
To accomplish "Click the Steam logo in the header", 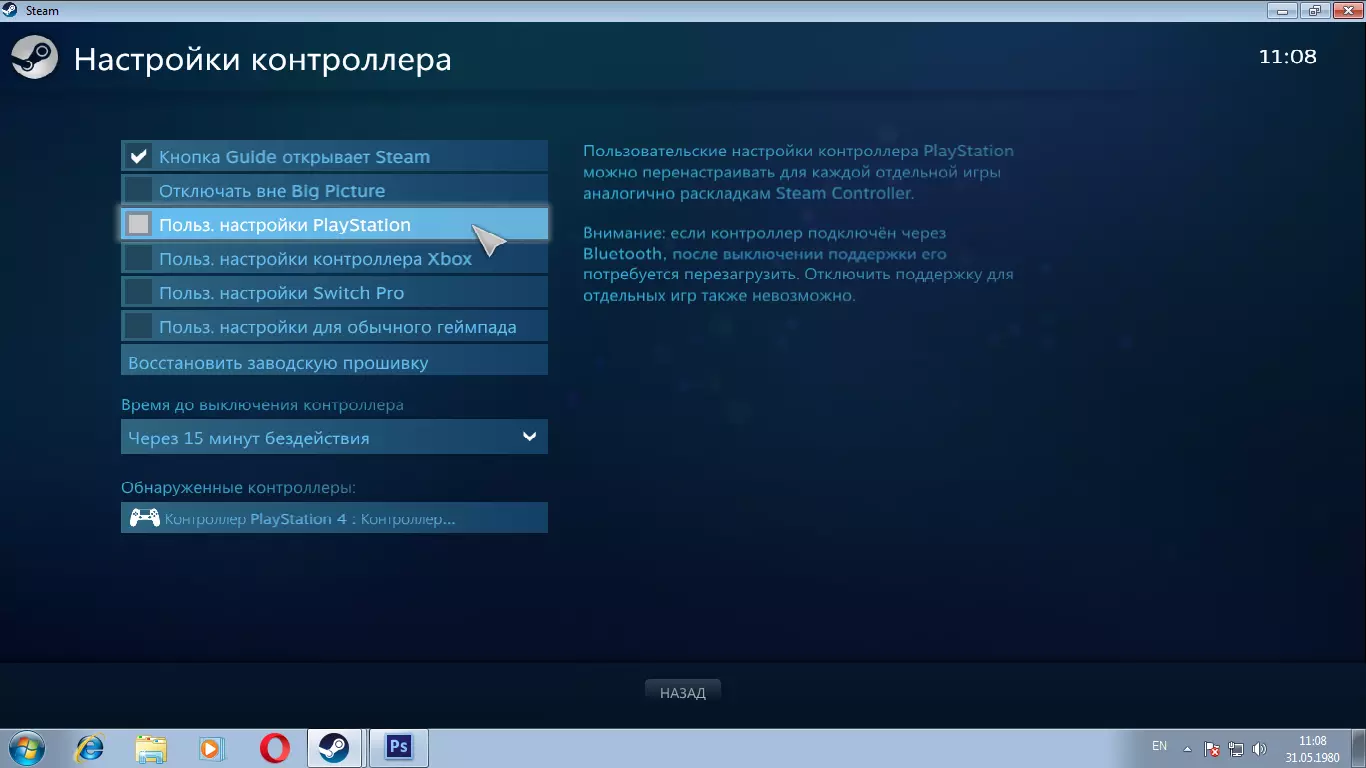I will tap(34, 58).
